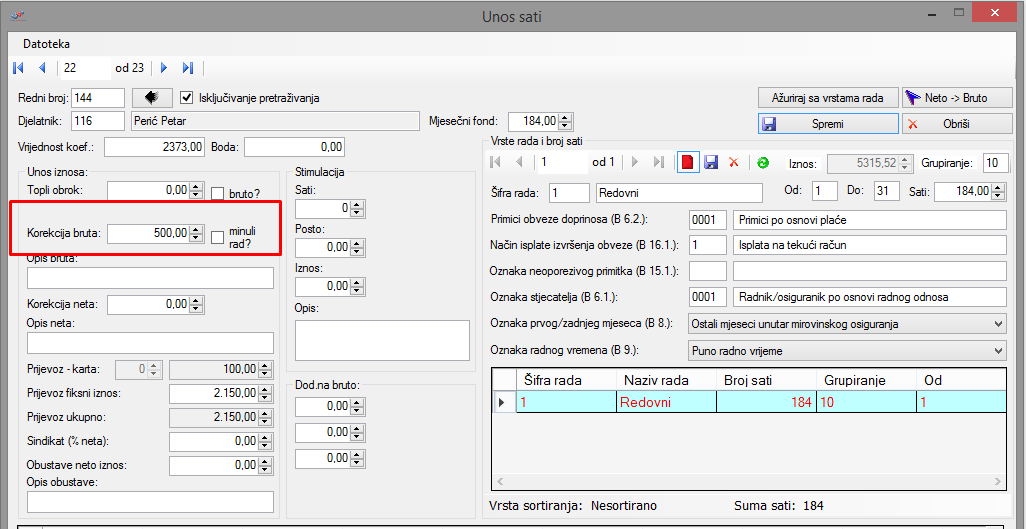Save work type row with floppy icon
The width and height of the screenshot is (1026, 529).
(711, 162)
